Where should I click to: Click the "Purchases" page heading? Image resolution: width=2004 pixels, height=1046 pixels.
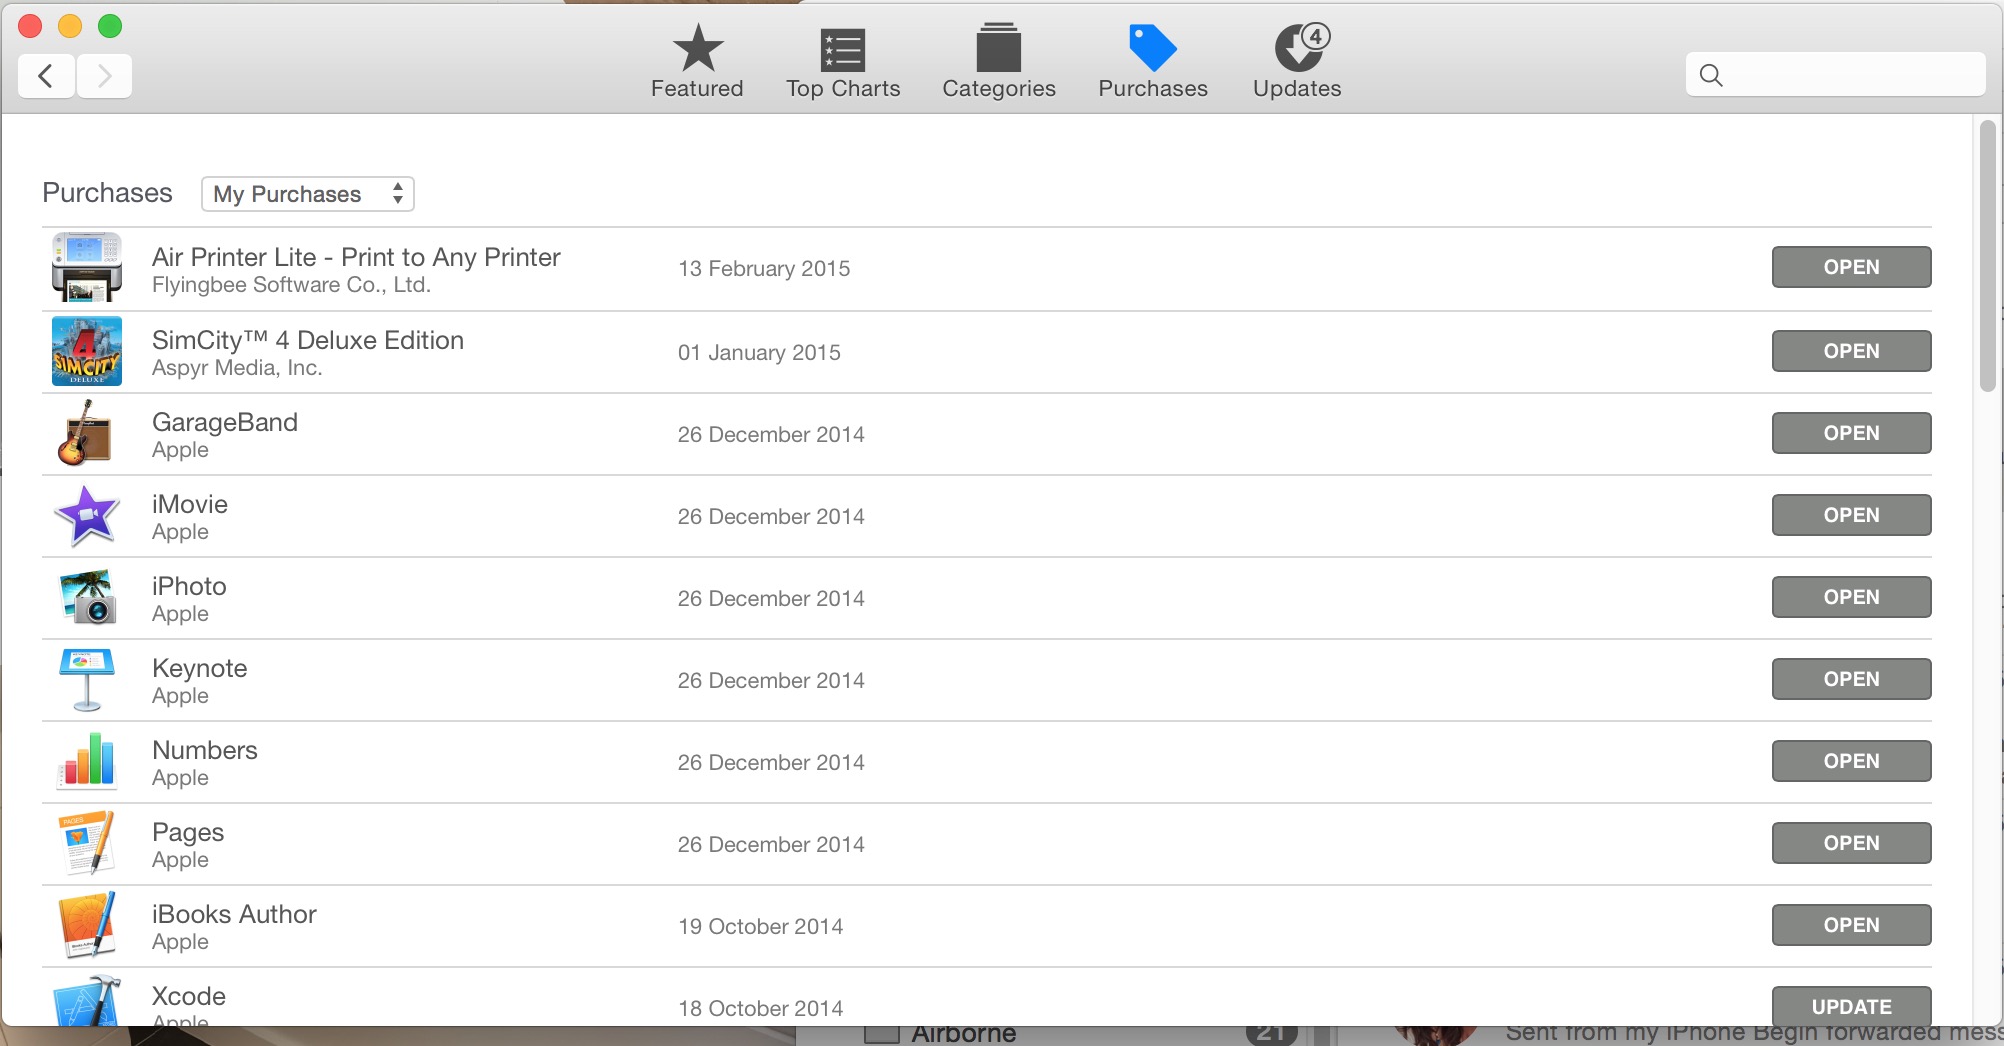click(107, 193)
